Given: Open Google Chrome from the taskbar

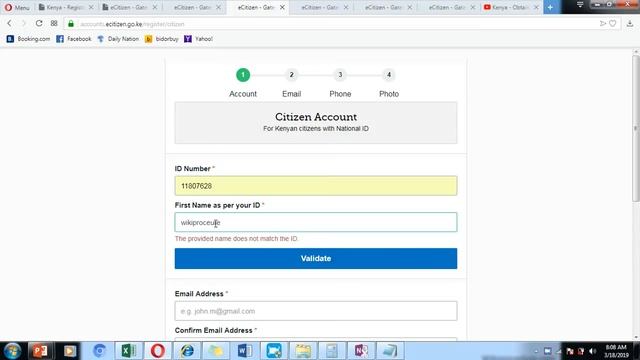Looking at the screenshot, I should pos(99,351).
